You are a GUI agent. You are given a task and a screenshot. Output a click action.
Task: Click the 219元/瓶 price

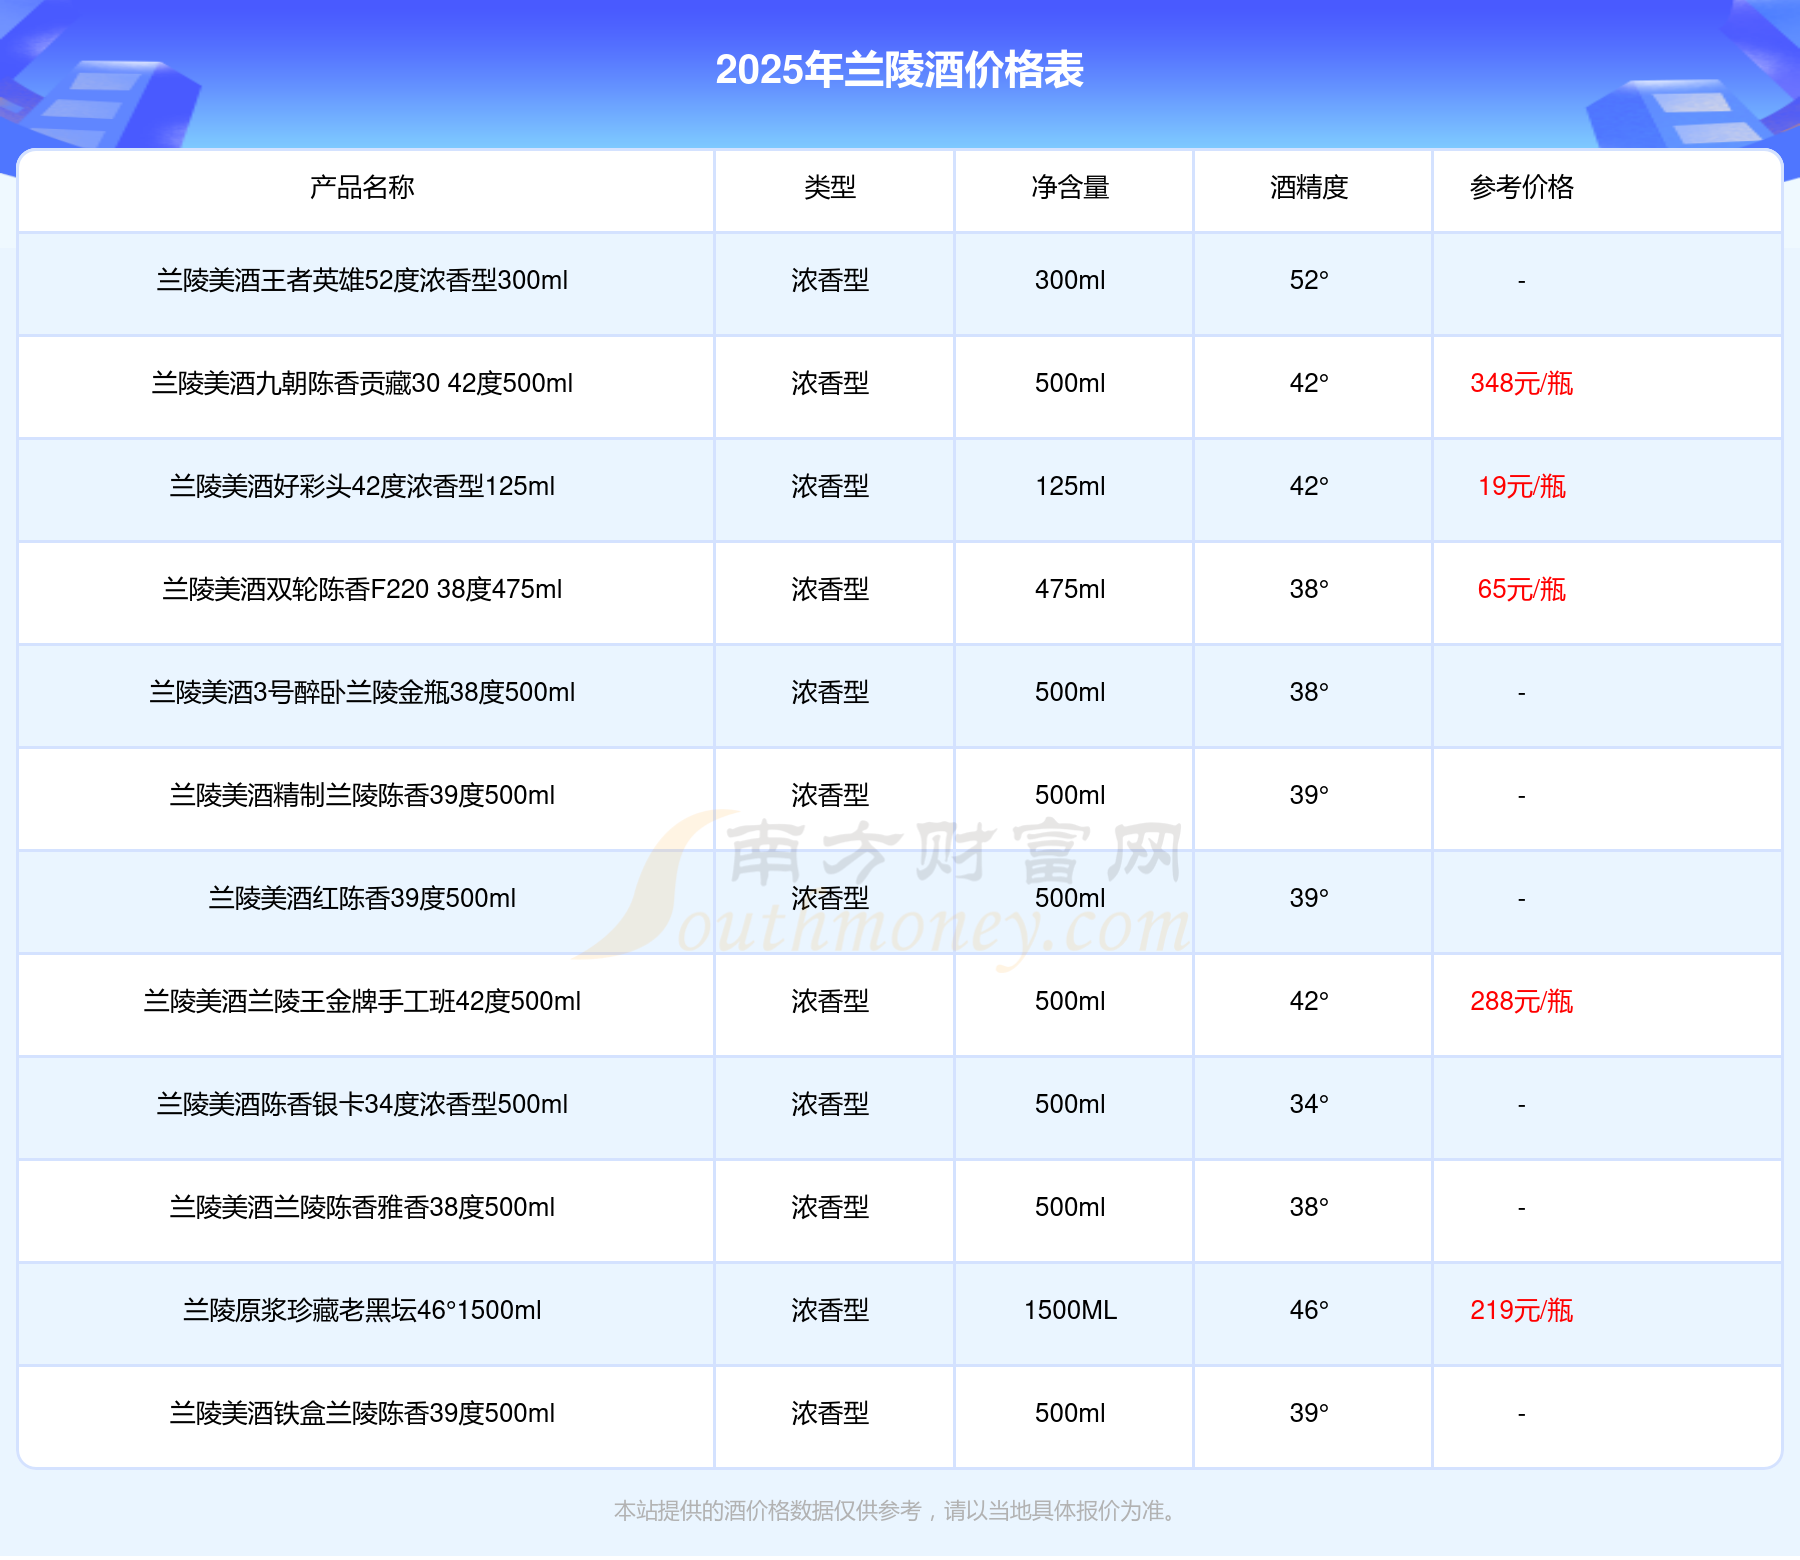tap(1521, 1310)
